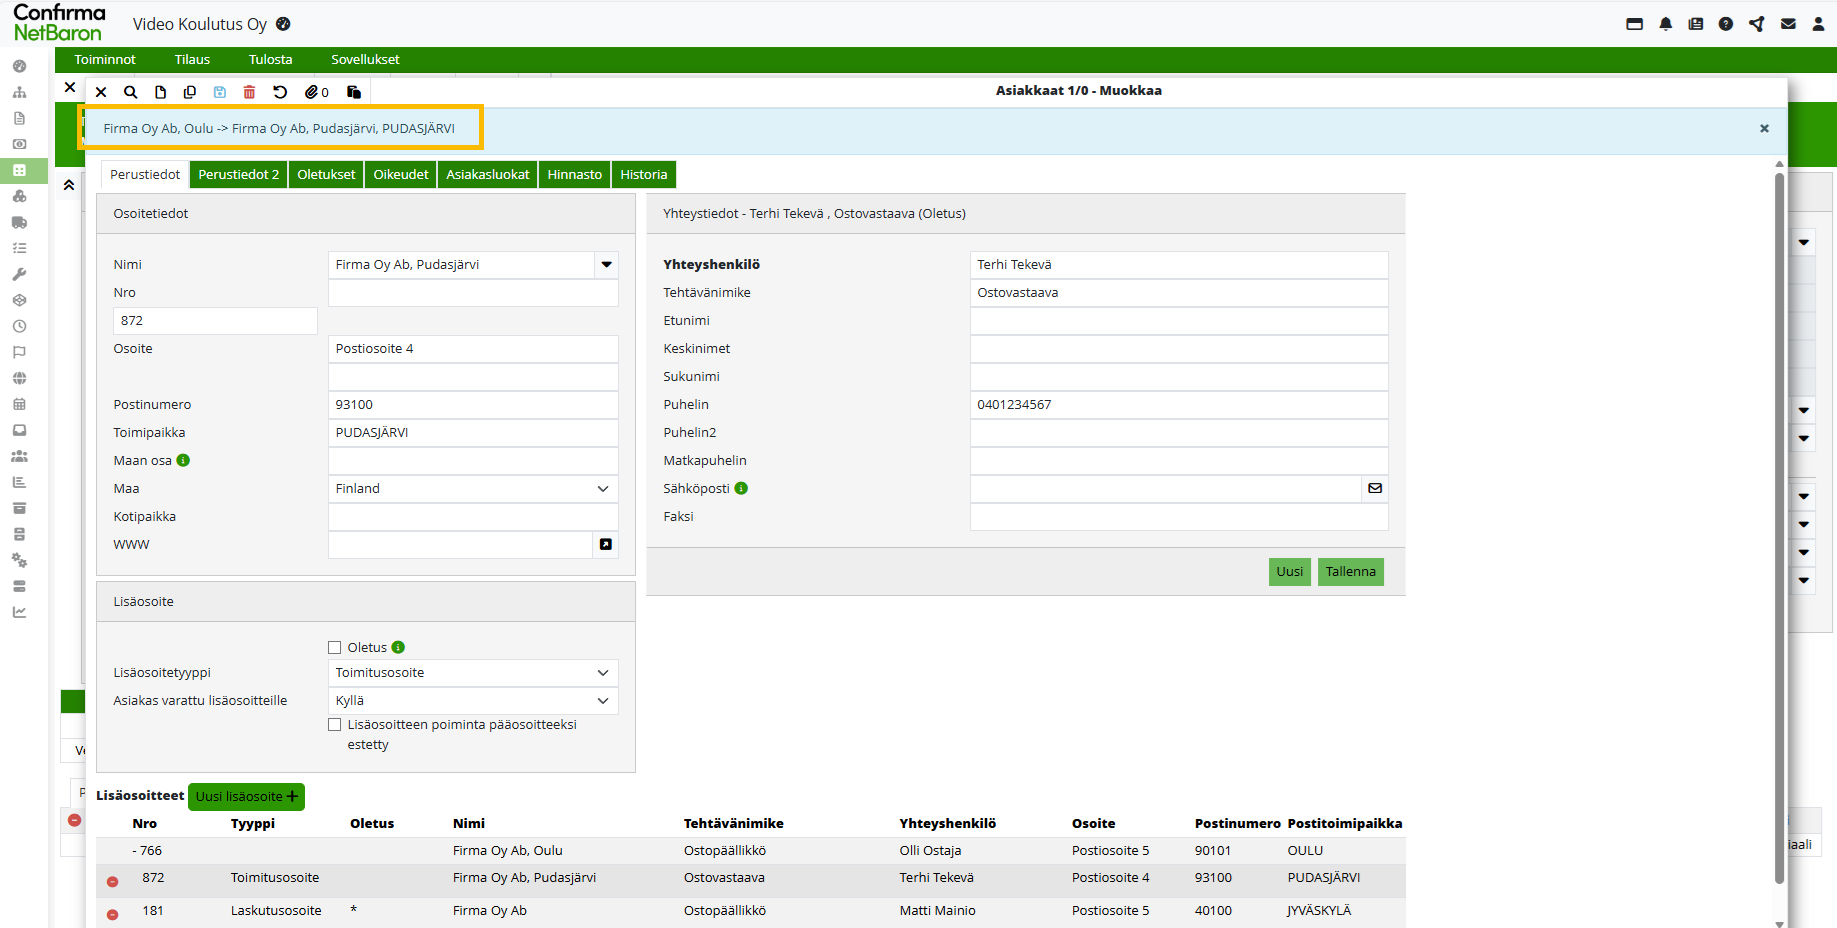This screenshot has width=1837, height=928.
Task: Open the Tulosta menu
Action: coord(270,59)
